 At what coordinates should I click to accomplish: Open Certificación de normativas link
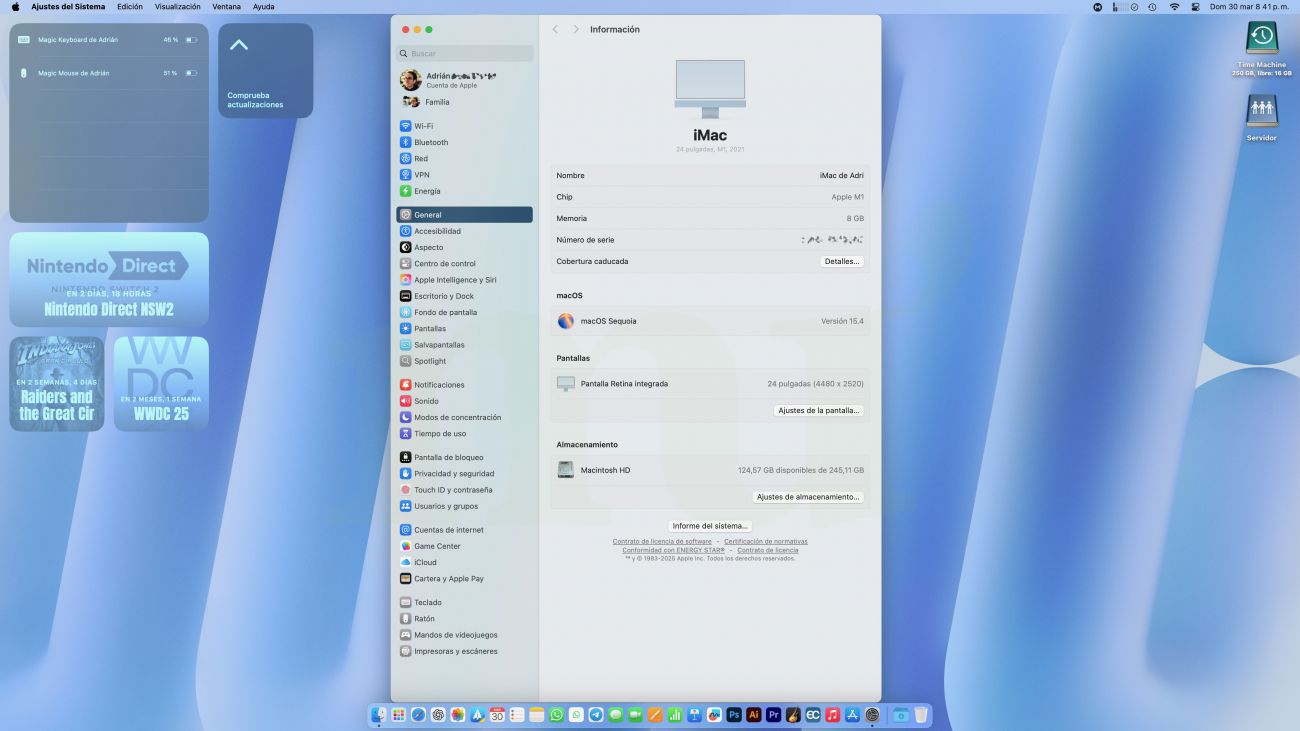766,541
